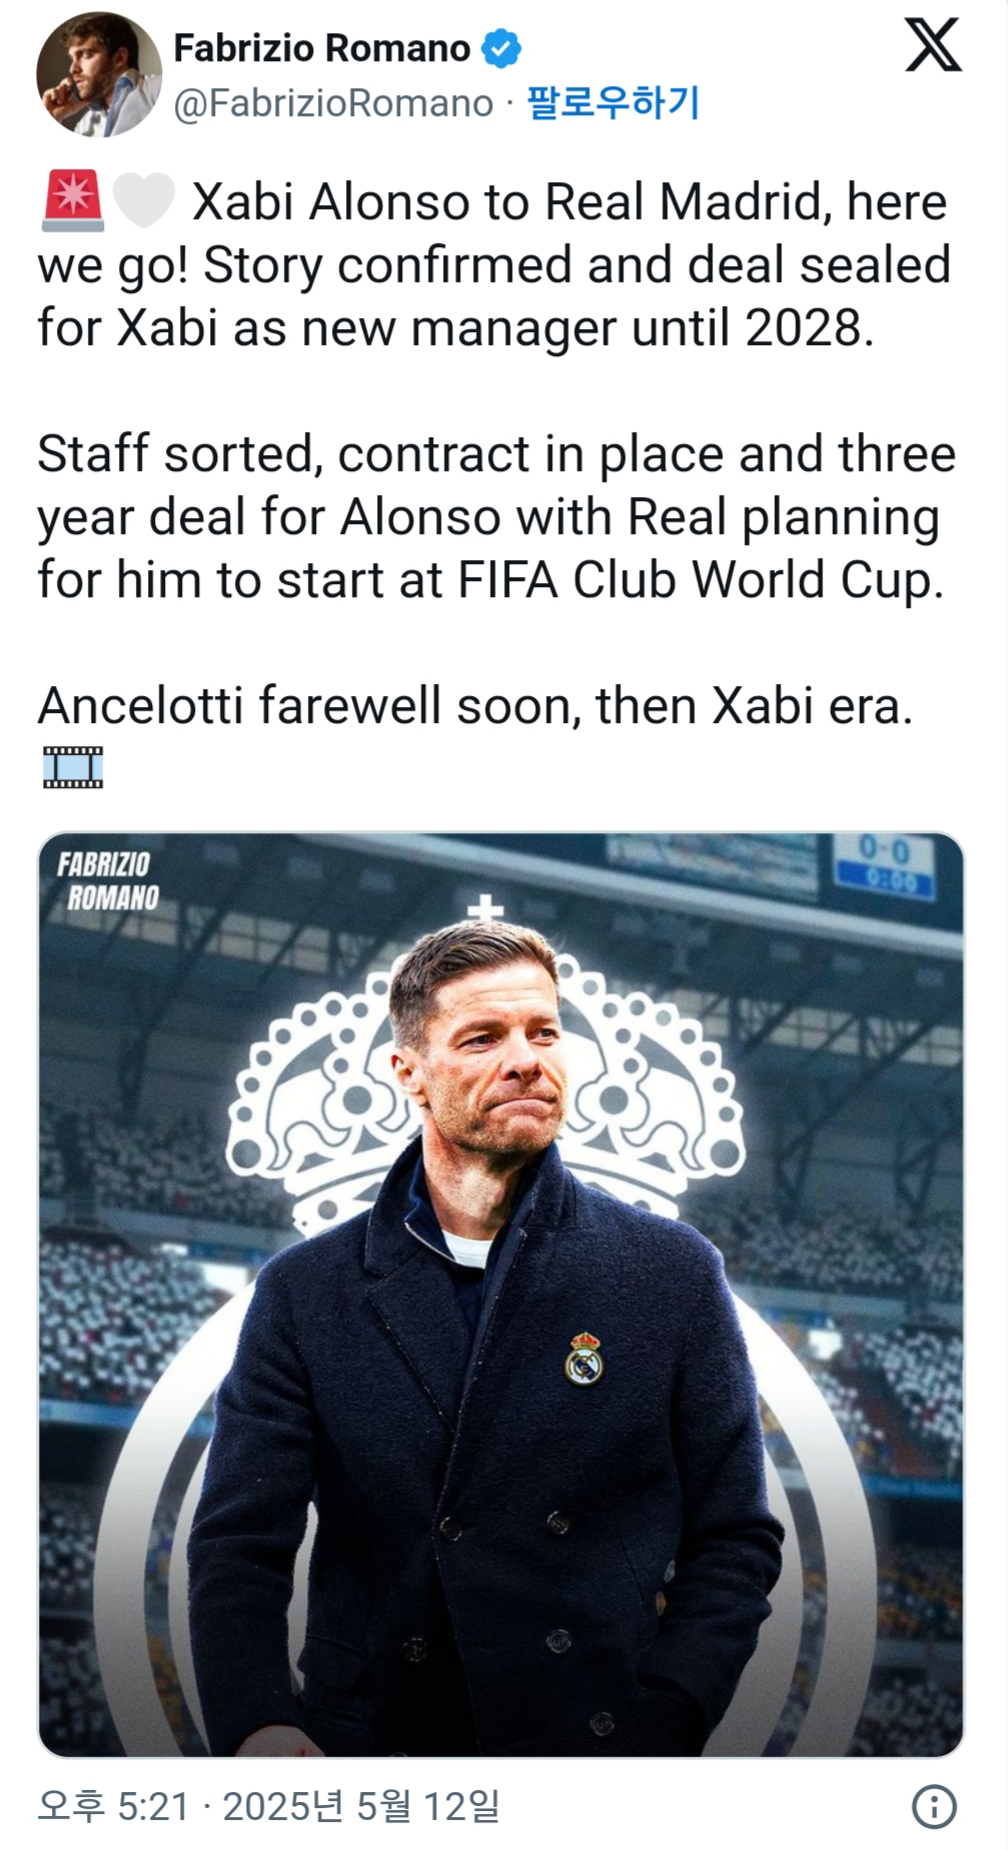Click the 'Ancelotti farewell soon' line

point(476,706)
